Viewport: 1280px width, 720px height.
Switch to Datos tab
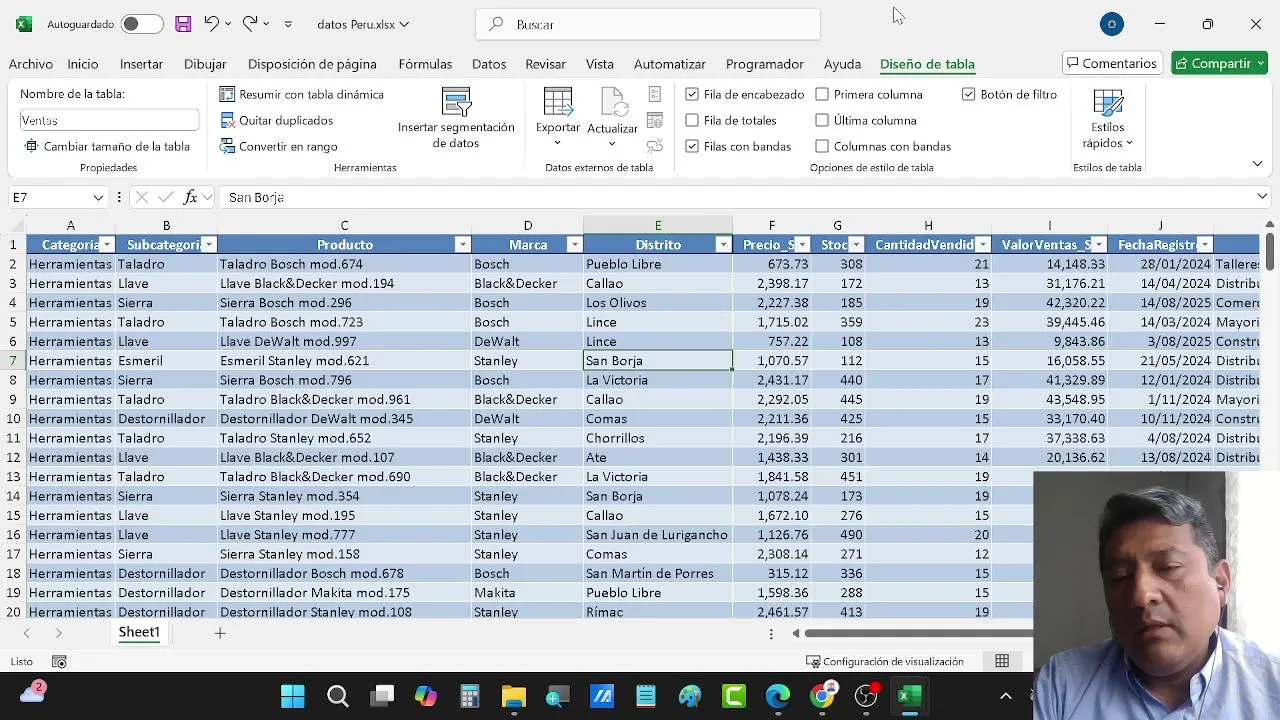tap(489, 64)
